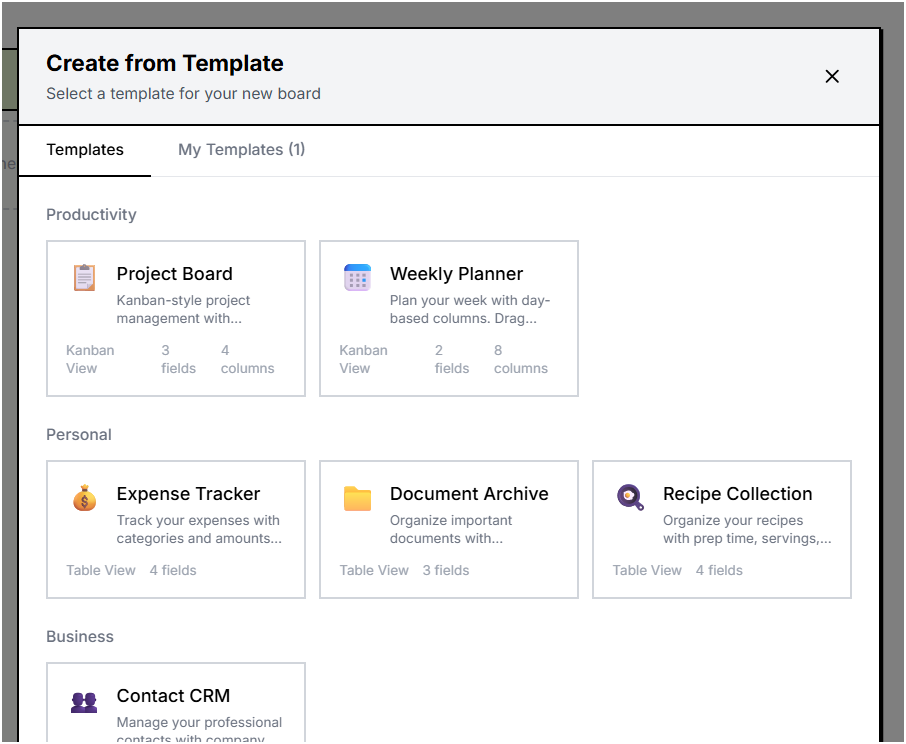Click the Contact CRM contacts icon

(x=84, y=702)
